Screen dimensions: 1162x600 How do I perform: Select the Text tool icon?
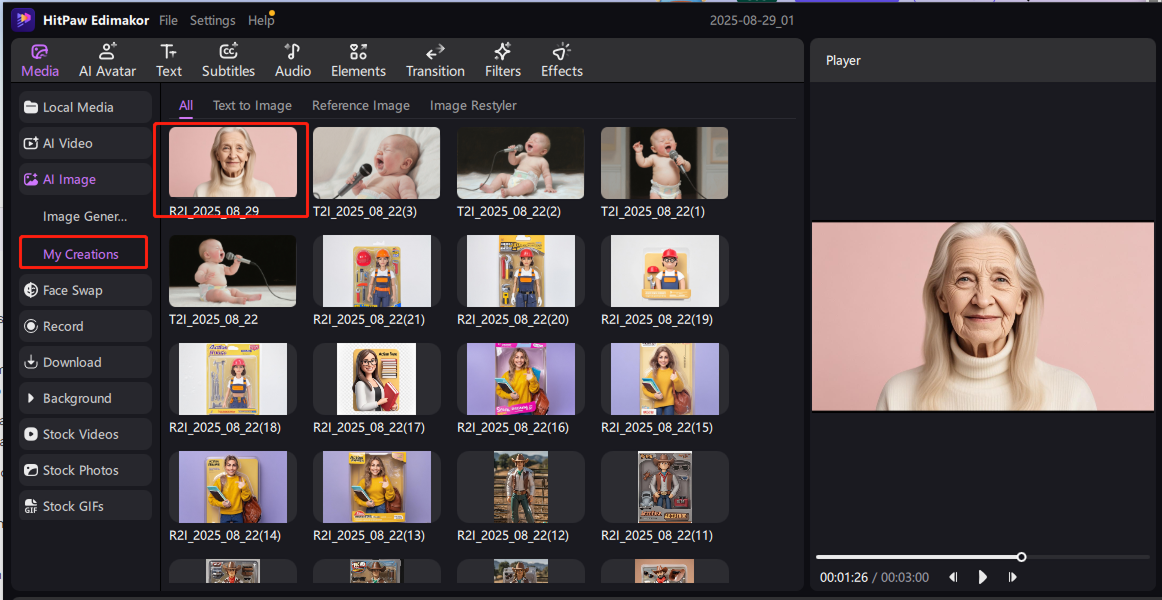point(168,52)
